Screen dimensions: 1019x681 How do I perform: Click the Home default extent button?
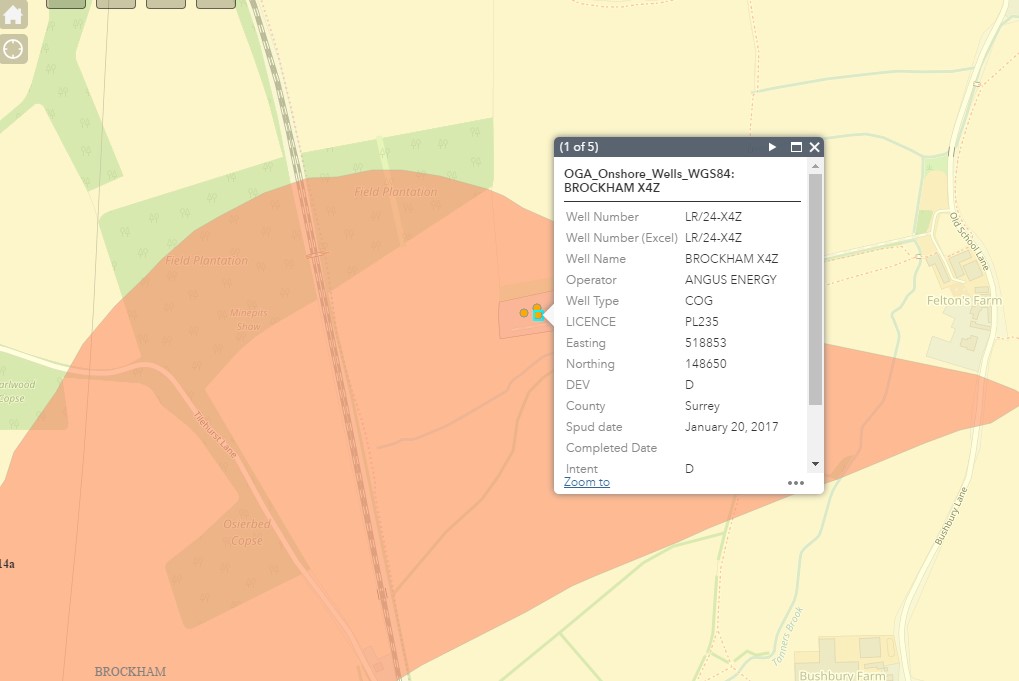14,14
